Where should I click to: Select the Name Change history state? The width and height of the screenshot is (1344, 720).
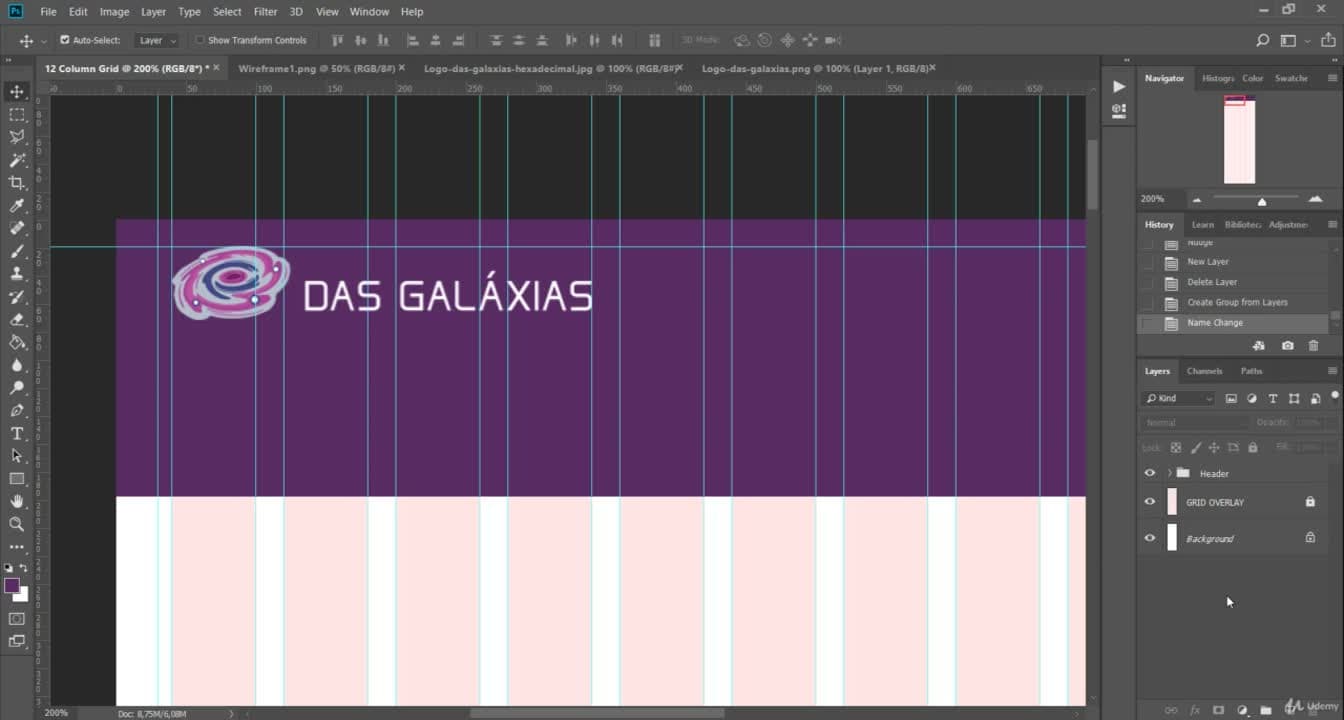(x=1233, y=323)
